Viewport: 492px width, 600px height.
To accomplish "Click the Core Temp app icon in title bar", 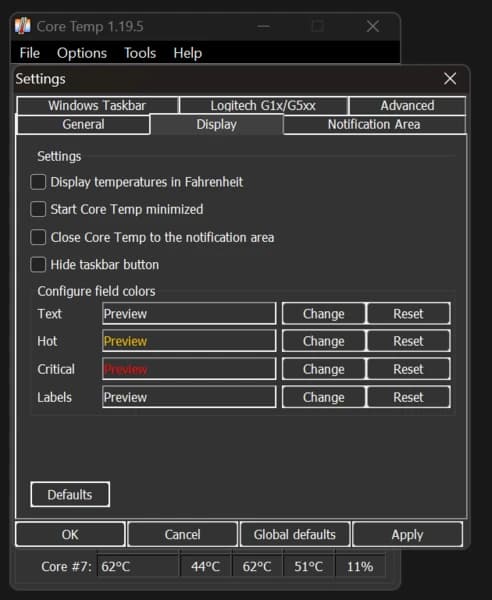I will point(22,26).
